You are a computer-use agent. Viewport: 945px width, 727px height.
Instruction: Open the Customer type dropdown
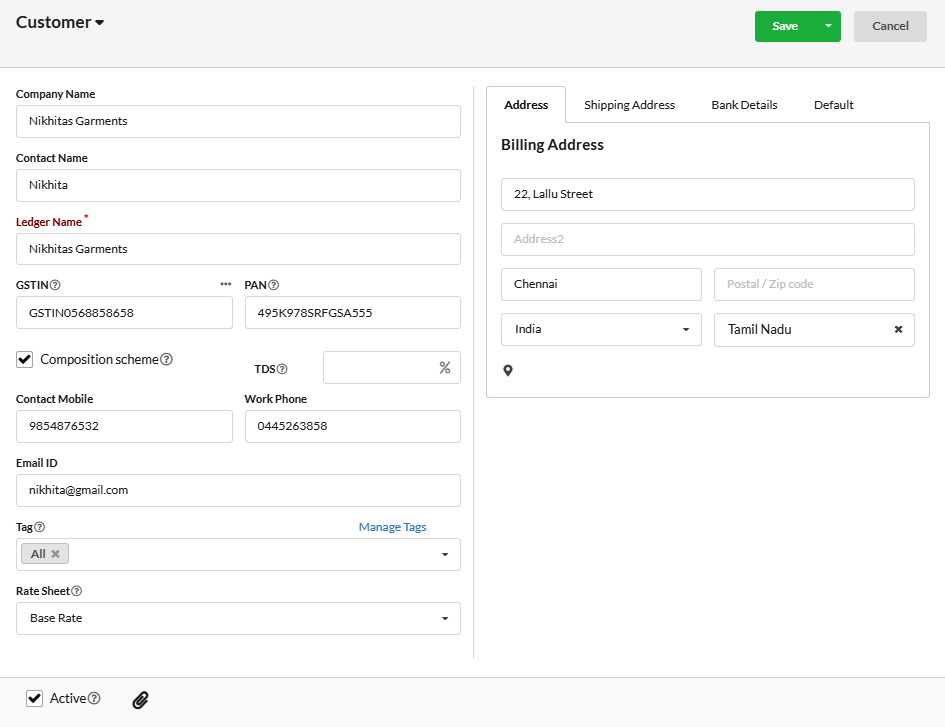coord(60,22)
